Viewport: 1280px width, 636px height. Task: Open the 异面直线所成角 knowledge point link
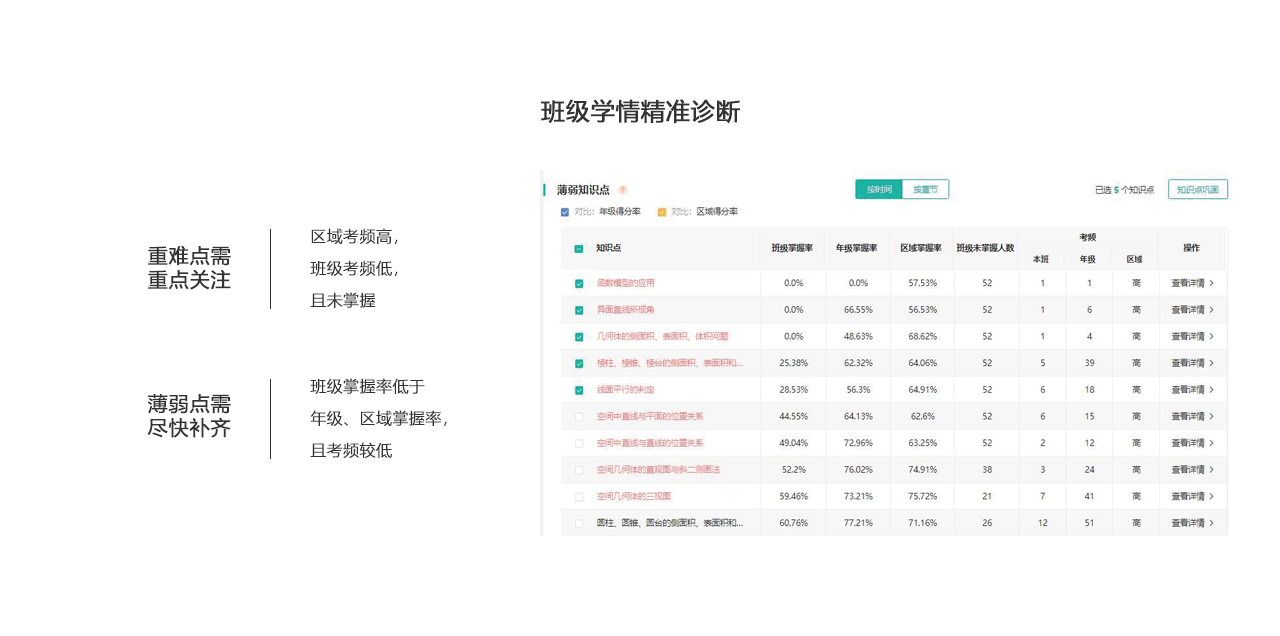(625, 310)
